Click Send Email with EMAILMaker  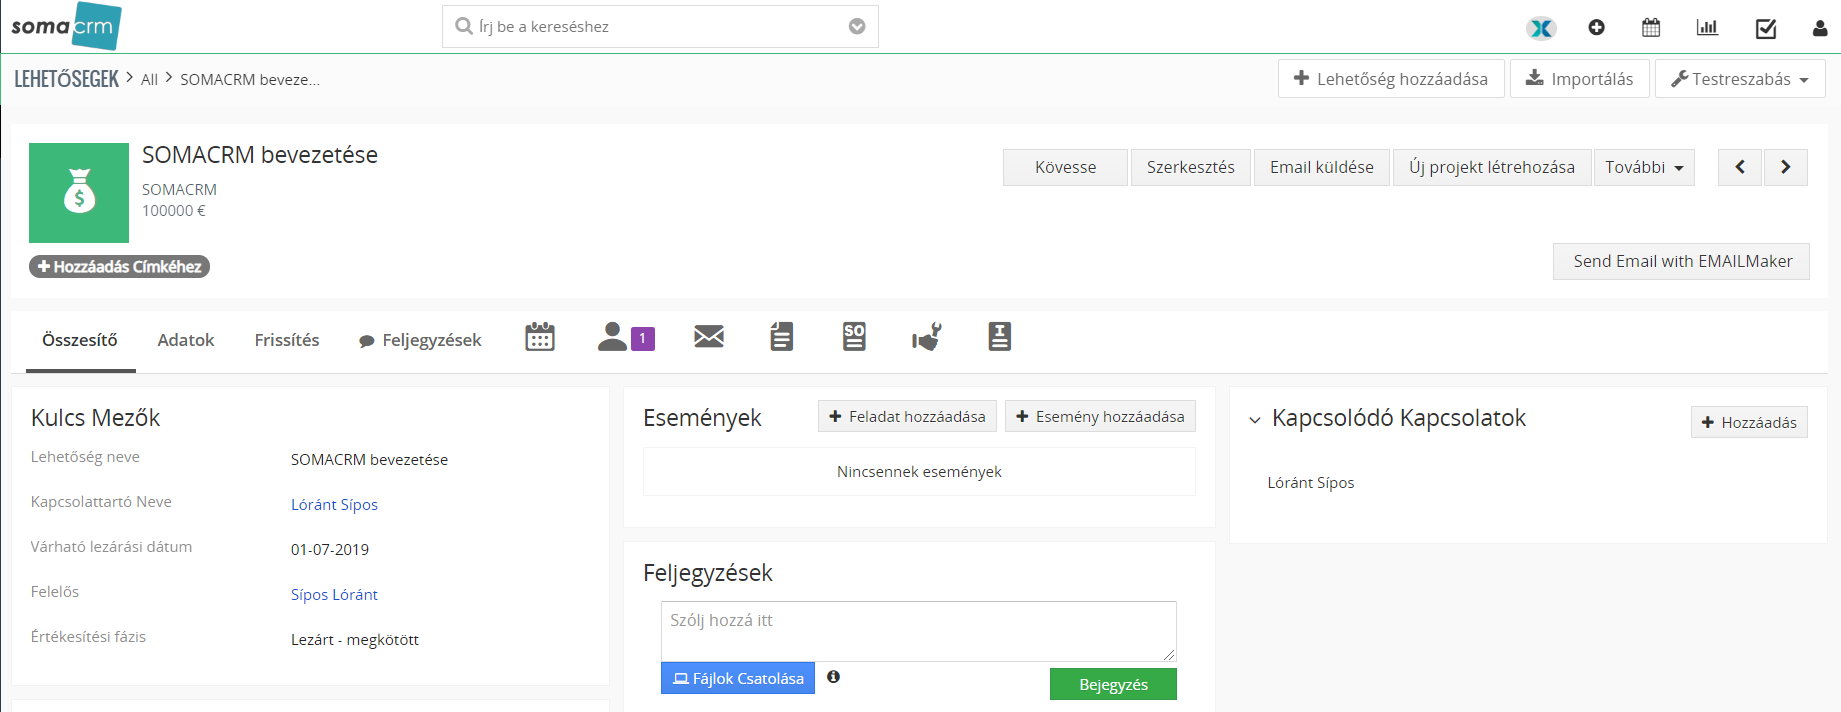[1682, 261]
